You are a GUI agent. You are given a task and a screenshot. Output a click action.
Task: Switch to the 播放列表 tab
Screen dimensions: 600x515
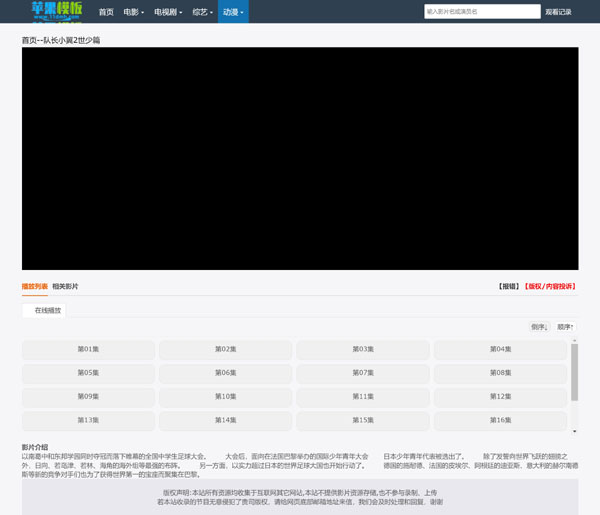(x=35, y=287)
